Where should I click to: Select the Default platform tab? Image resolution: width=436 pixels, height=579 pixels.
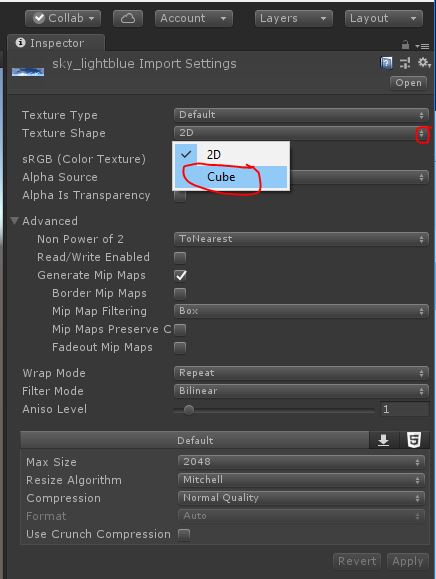[x=195, y=440]
